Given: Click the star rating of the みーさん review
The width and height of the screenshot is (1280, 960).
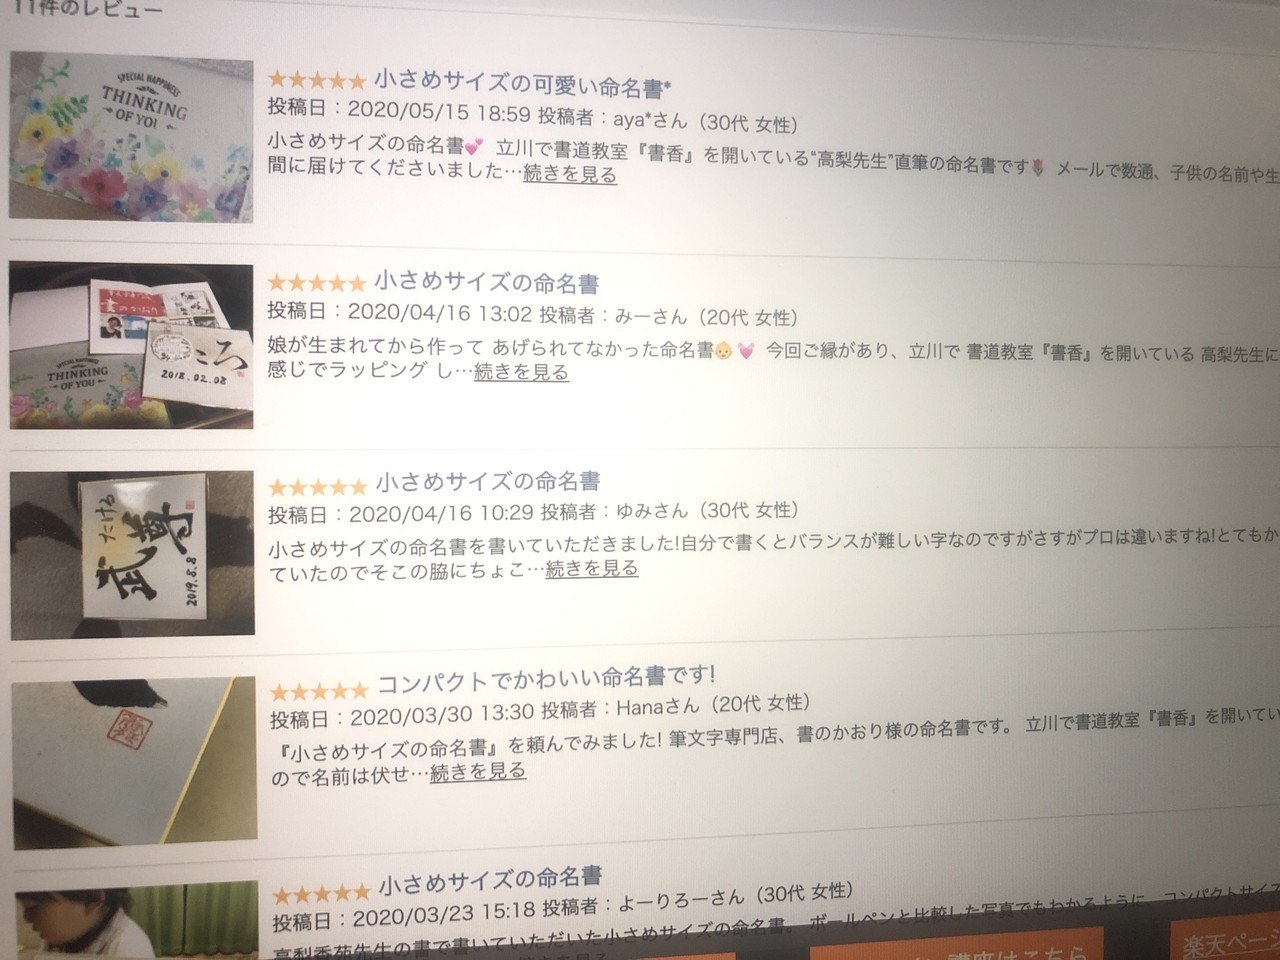Looking at the screenshot, I should [x=316, y=283].
